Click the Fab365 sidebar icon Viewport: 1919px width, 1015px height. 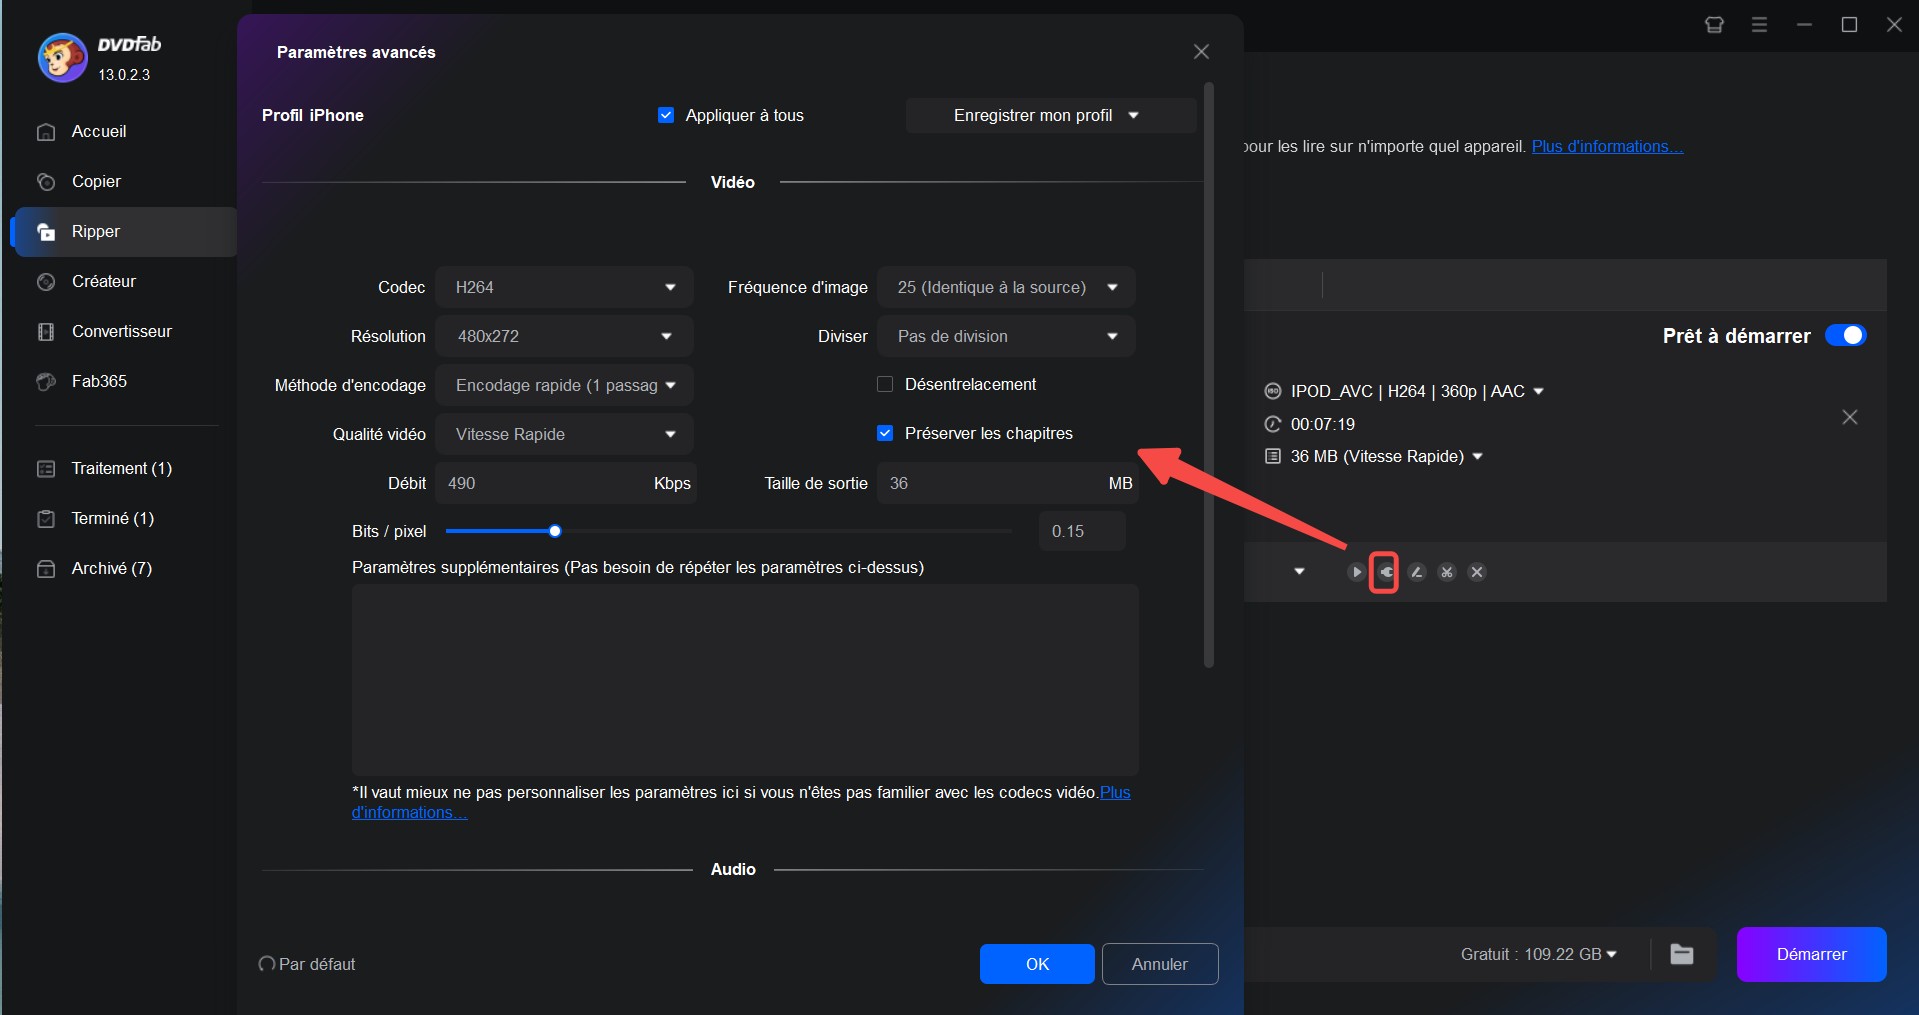pyautogui.click(x=46, y=382)
